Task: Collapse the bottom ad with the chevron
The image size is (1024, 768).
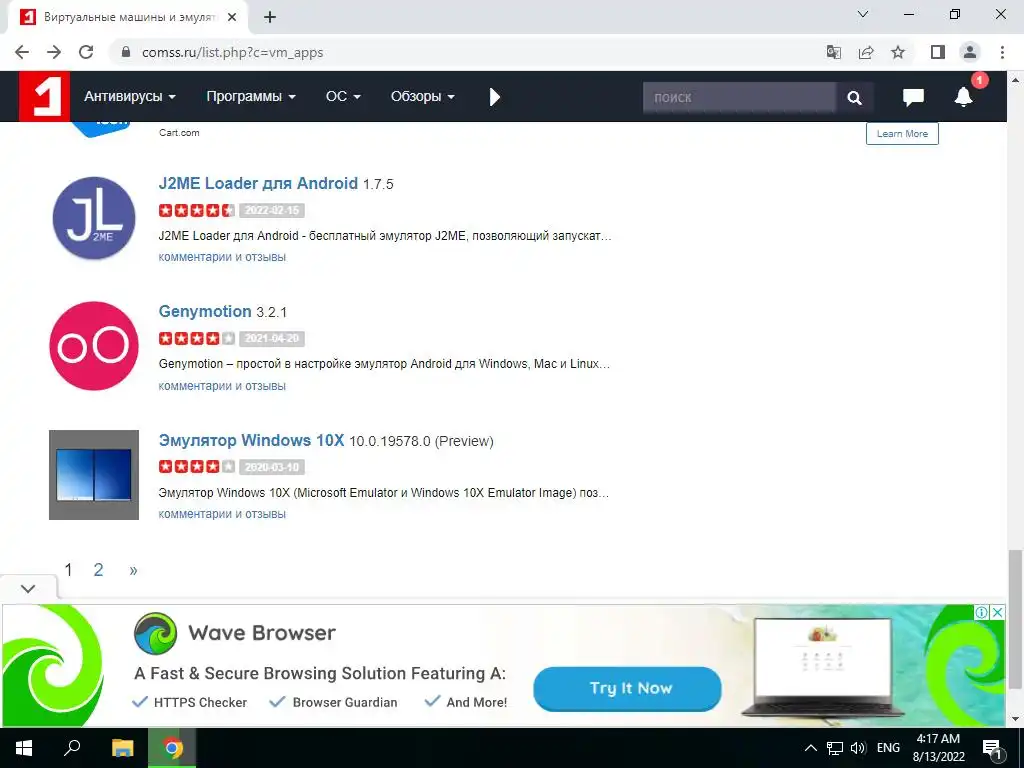Action: pyautogui.click(x=28, y=588)
